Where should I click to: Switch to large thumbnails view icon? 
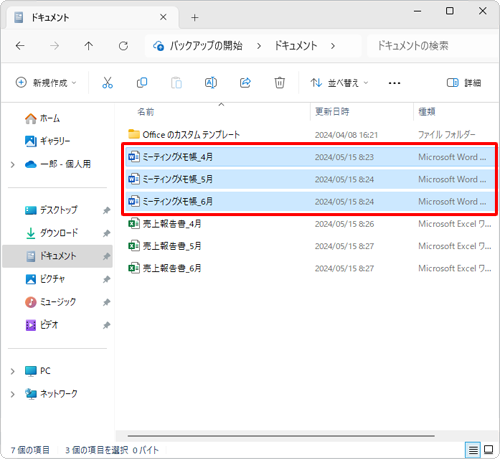click(x=489, y=450)
